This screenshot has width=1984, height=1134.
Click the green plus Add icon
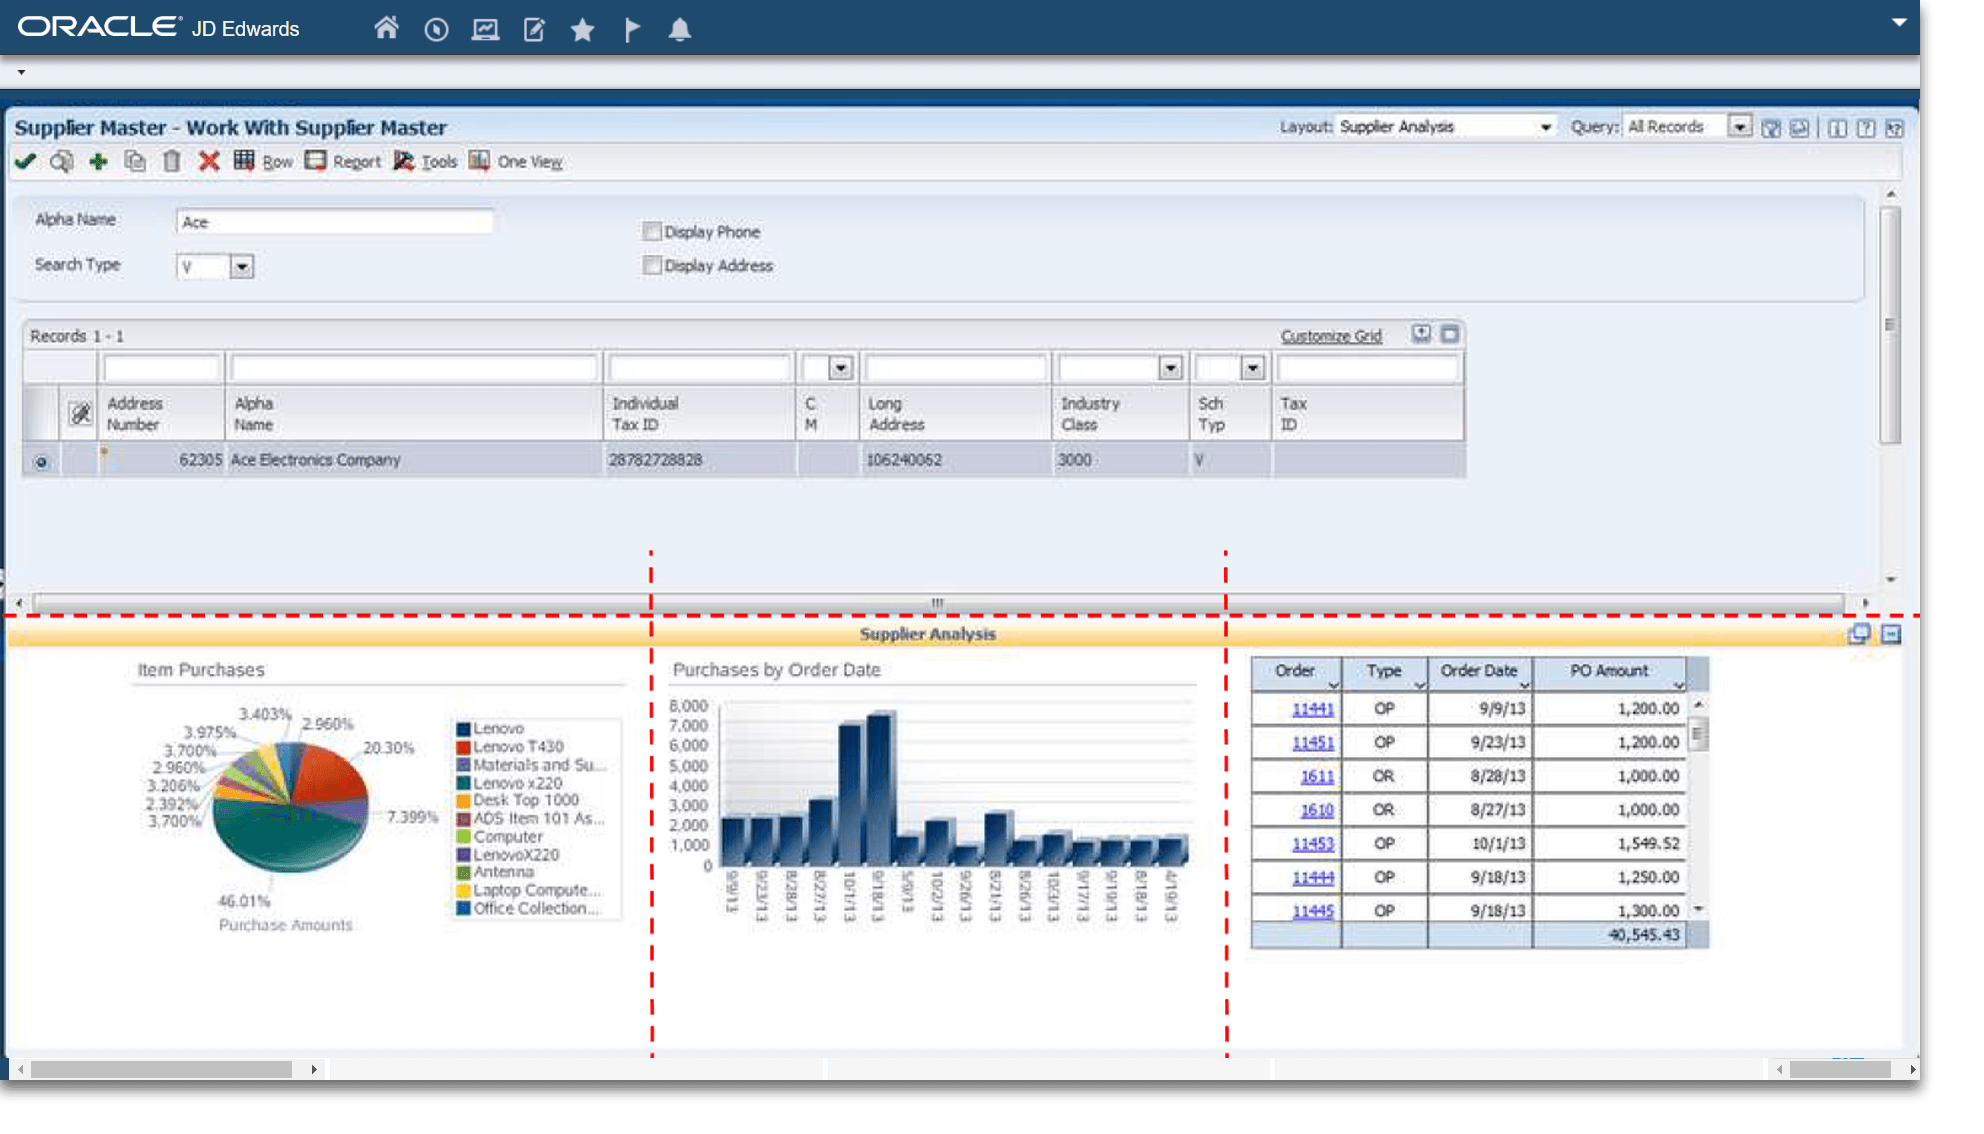point(98,161)
